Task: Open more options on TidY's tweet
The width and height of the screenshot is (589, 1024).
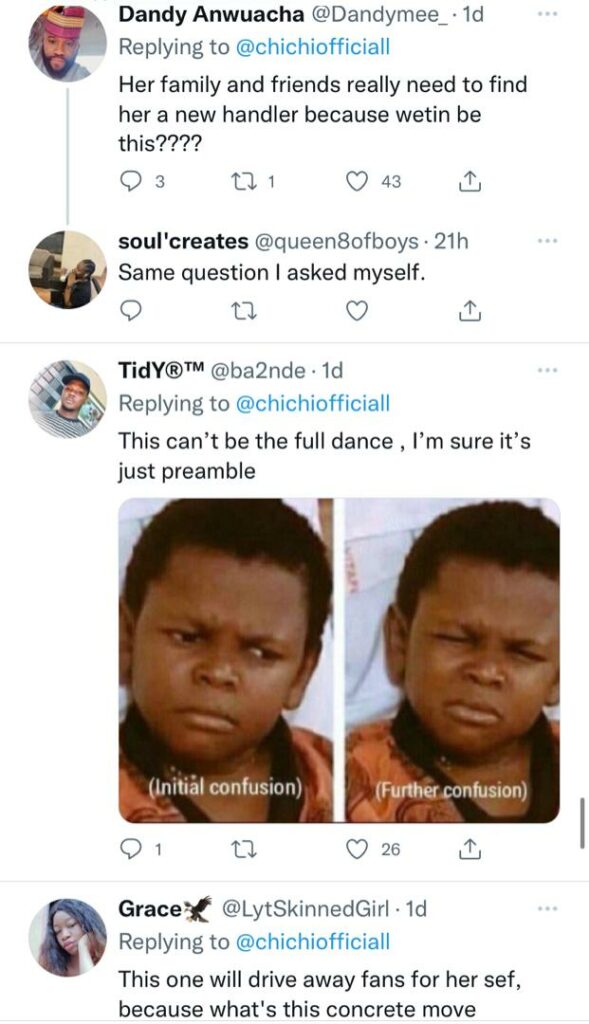Action: [547, 370]
